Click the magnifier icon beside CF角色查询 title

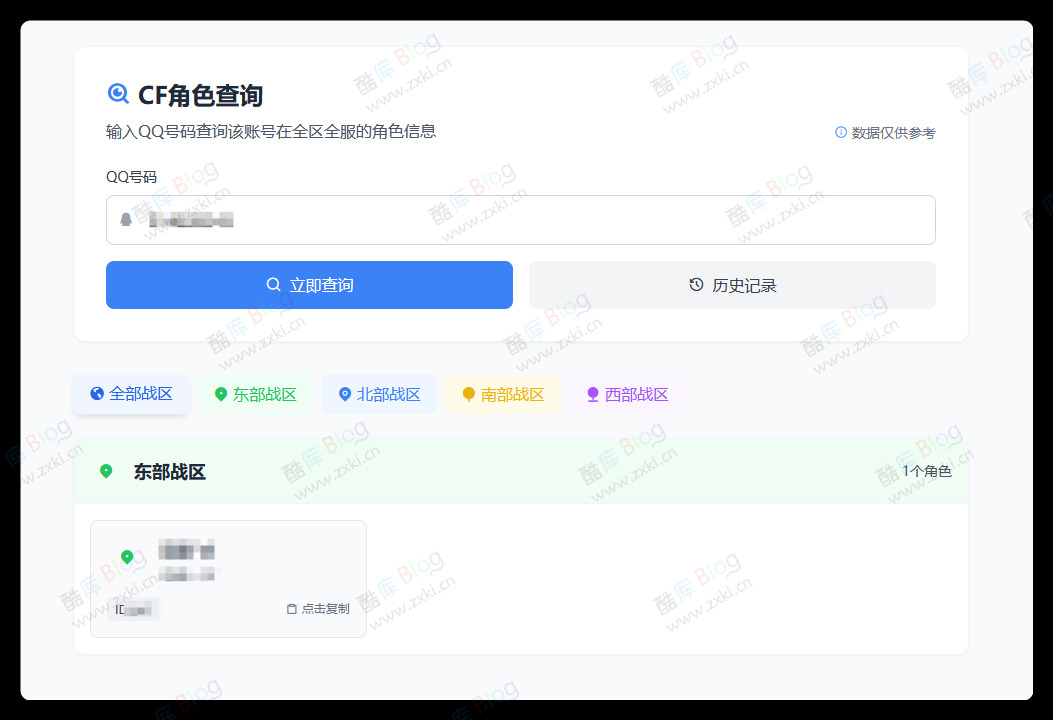(x=117, y=93)
